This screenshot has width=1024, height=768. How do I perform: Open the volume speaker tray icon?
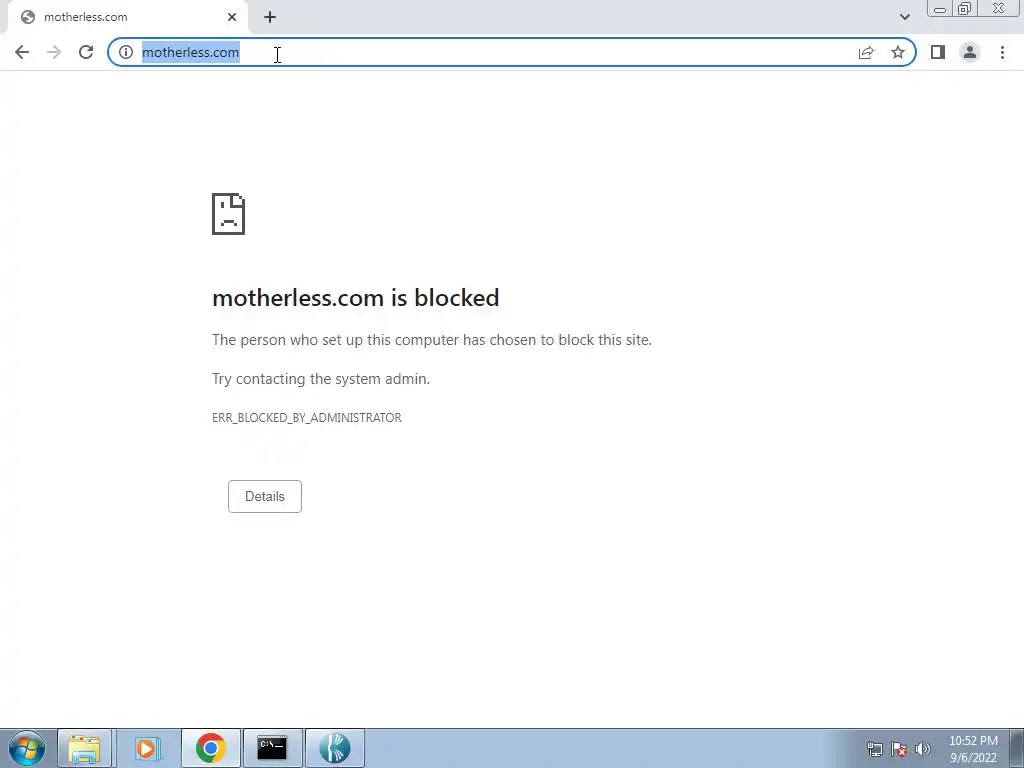point(923,749)
